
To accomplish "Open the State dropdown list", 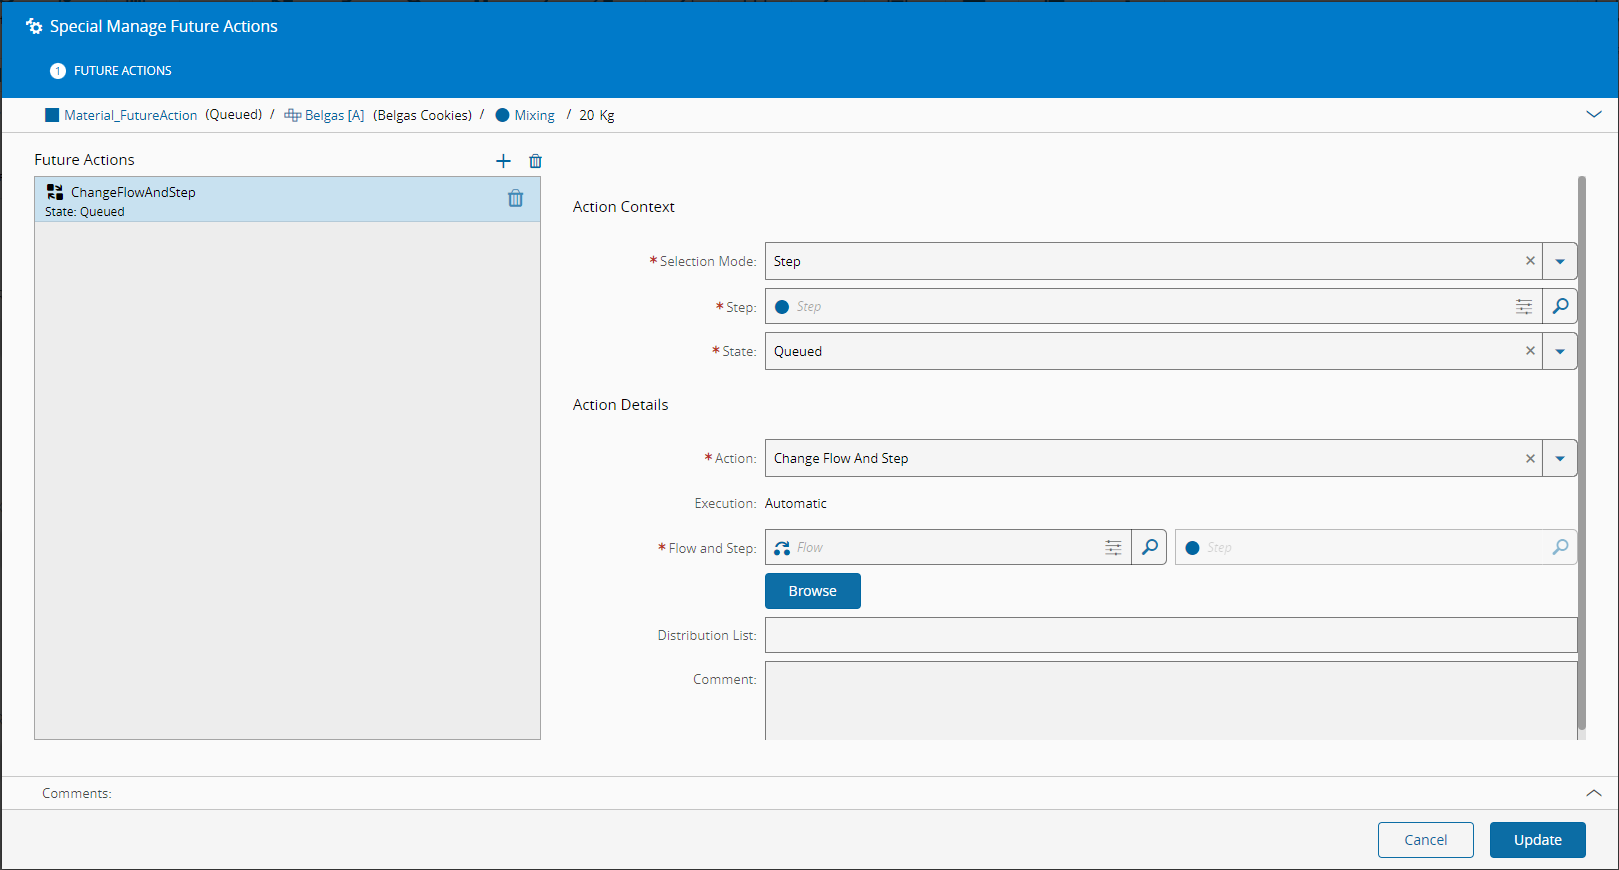I will pyautogui.click(x=1559, y=351).
